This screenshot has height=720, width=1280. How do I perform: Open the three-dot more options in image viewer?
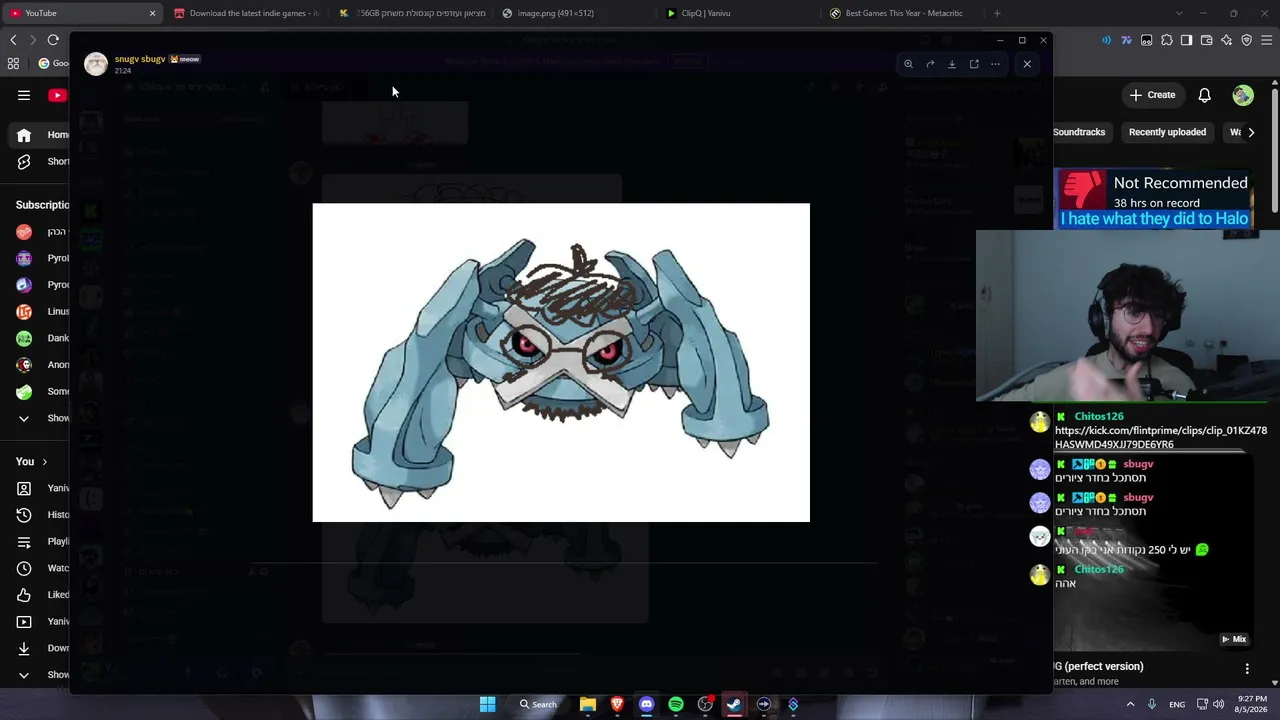995,64
